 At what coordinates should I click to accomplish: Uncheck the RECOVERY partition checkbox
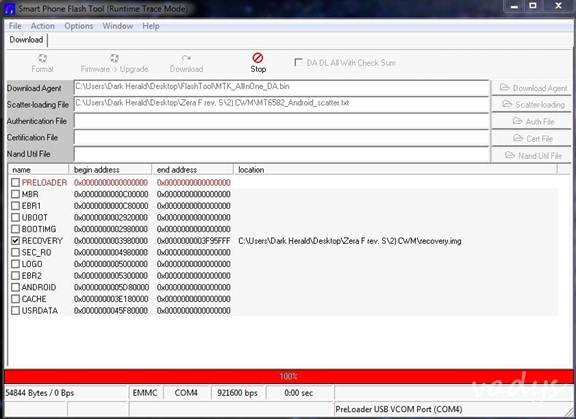[15, 241]
